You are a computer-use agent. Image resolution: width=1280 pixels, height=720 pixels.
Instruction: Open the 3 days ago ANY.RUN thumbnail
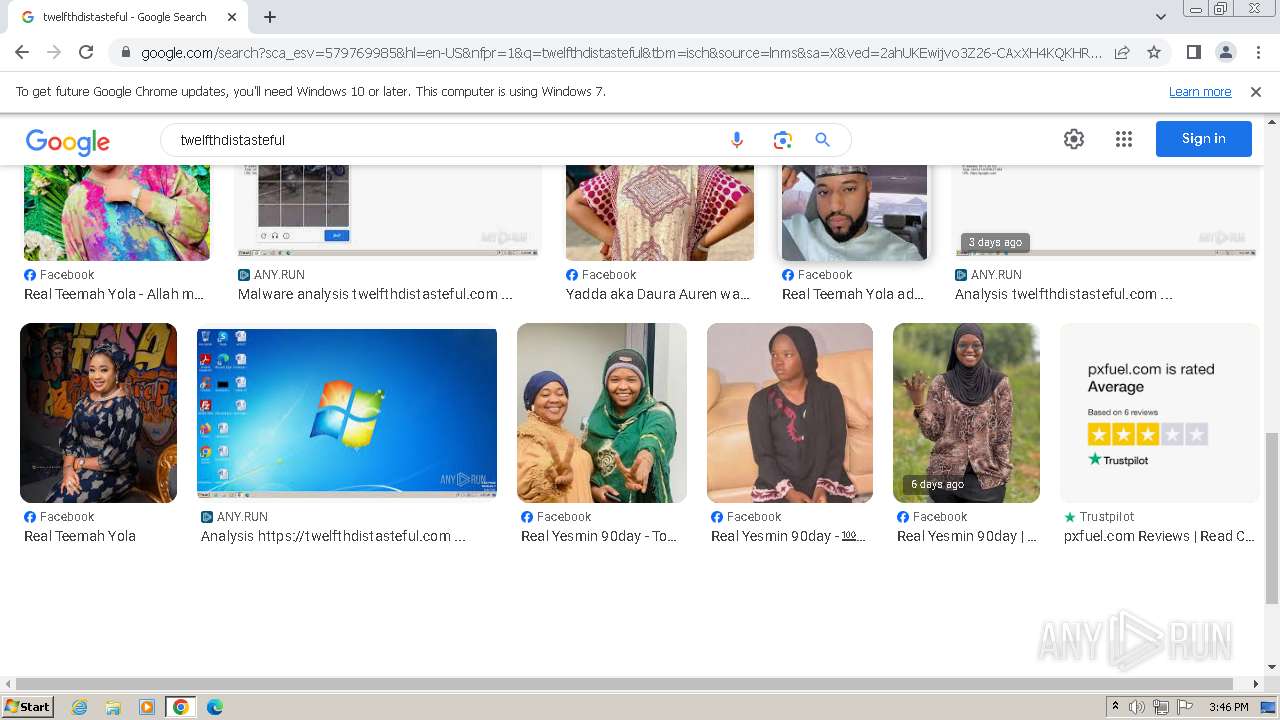coord(1105,210)
